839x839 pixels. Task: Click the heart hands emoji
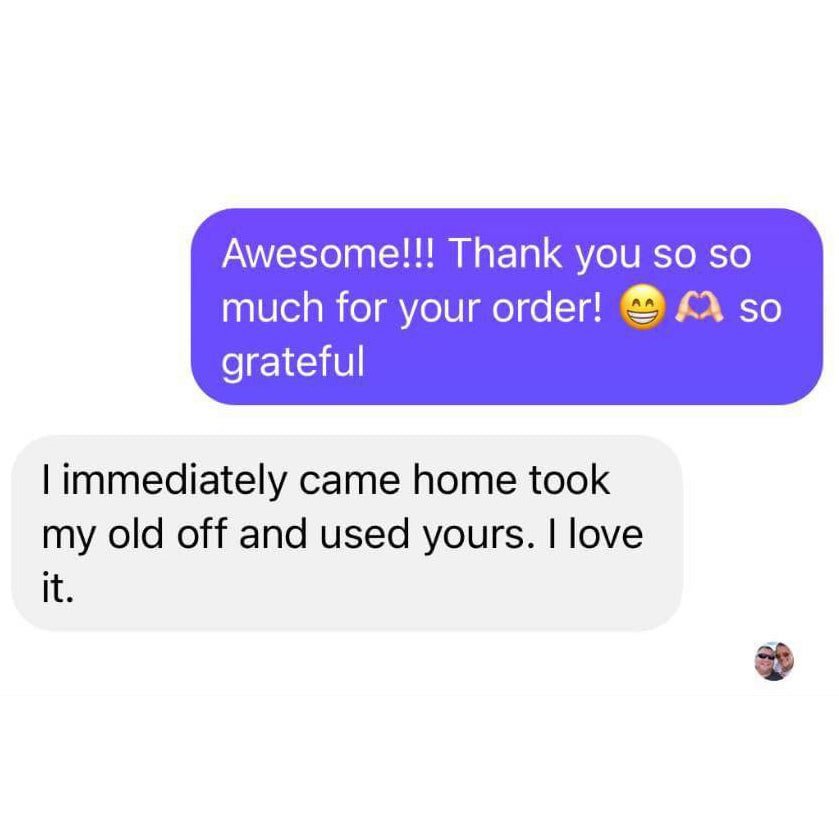pyautogui.click(x=699, y=307)
